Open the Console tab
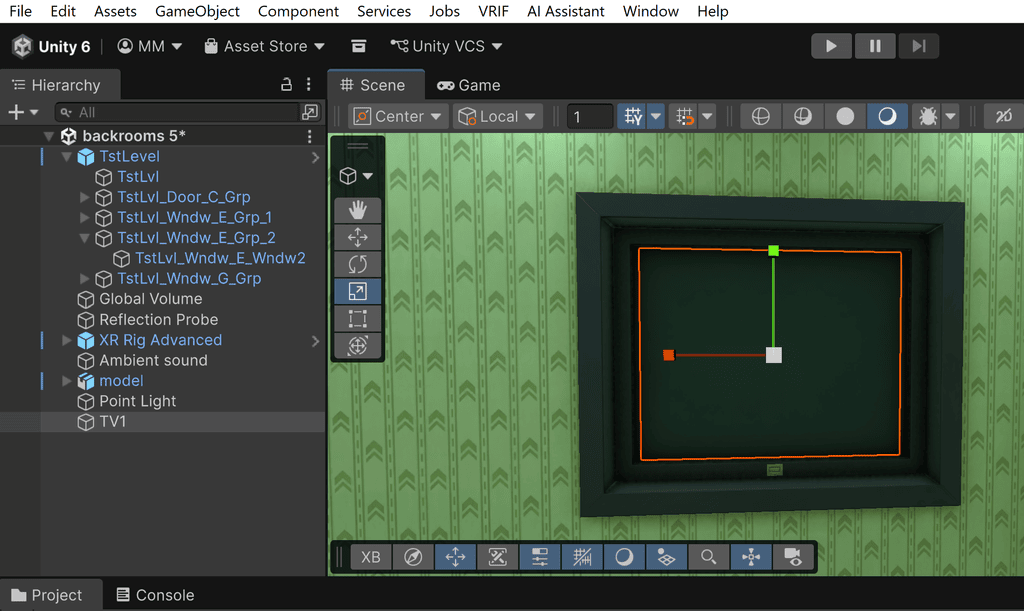The width and height of the screenshot is (1024, 611). 155,595
